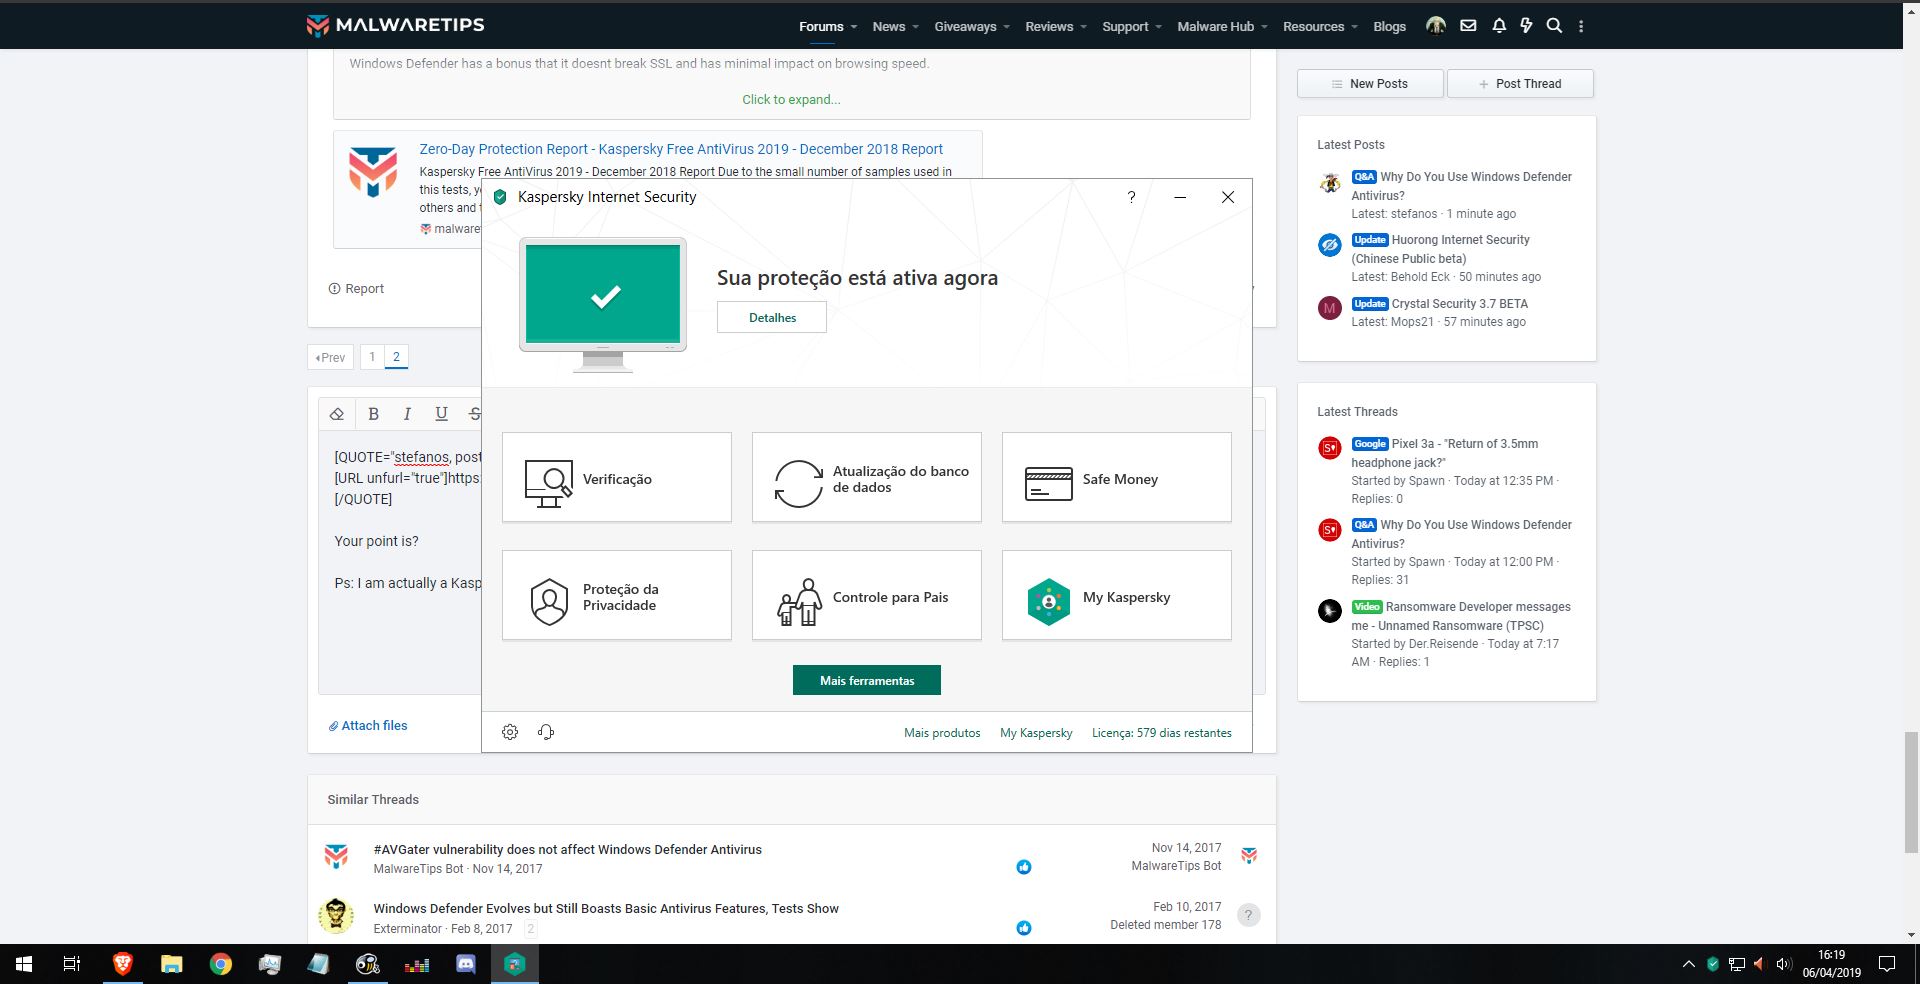Screen dimensions: 1920x984
Task: Launch the Safe Money tile
Action: (x=1117, y=478)
